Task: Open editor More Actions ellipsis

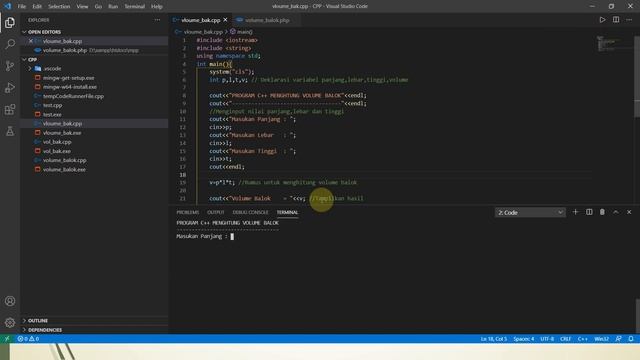Action: click(x=629, y=20)
